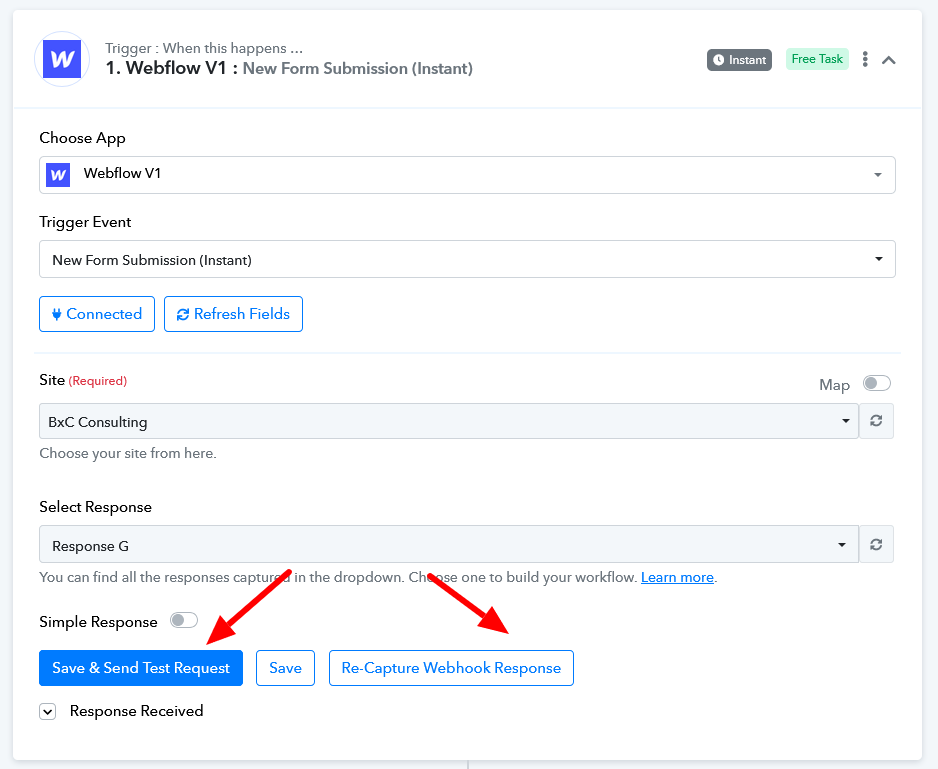The width and height of the screenshot is (938, 769).
Task: Click the Instant clock badge
Action: point(739,60)
